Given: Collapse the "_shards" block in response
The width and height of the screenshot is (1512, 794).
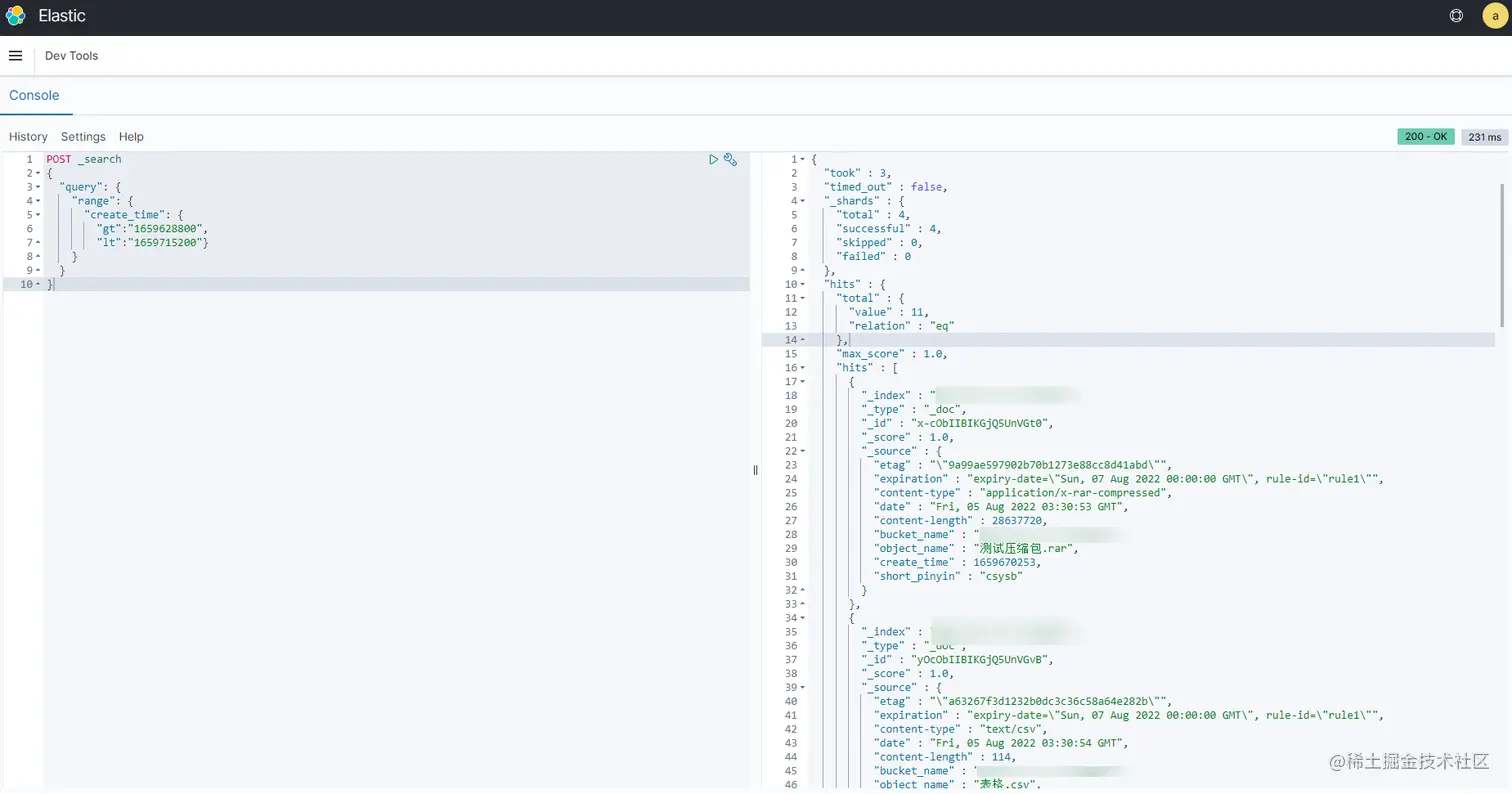Looking at the screenshot, I should click(x=802, y=201).
